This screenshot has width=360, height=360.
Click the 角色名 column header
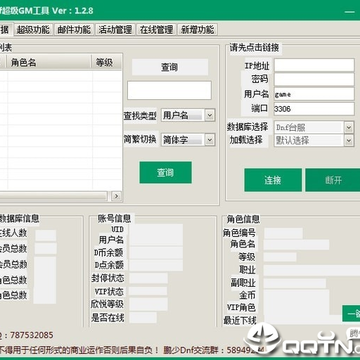click(49, 62)
